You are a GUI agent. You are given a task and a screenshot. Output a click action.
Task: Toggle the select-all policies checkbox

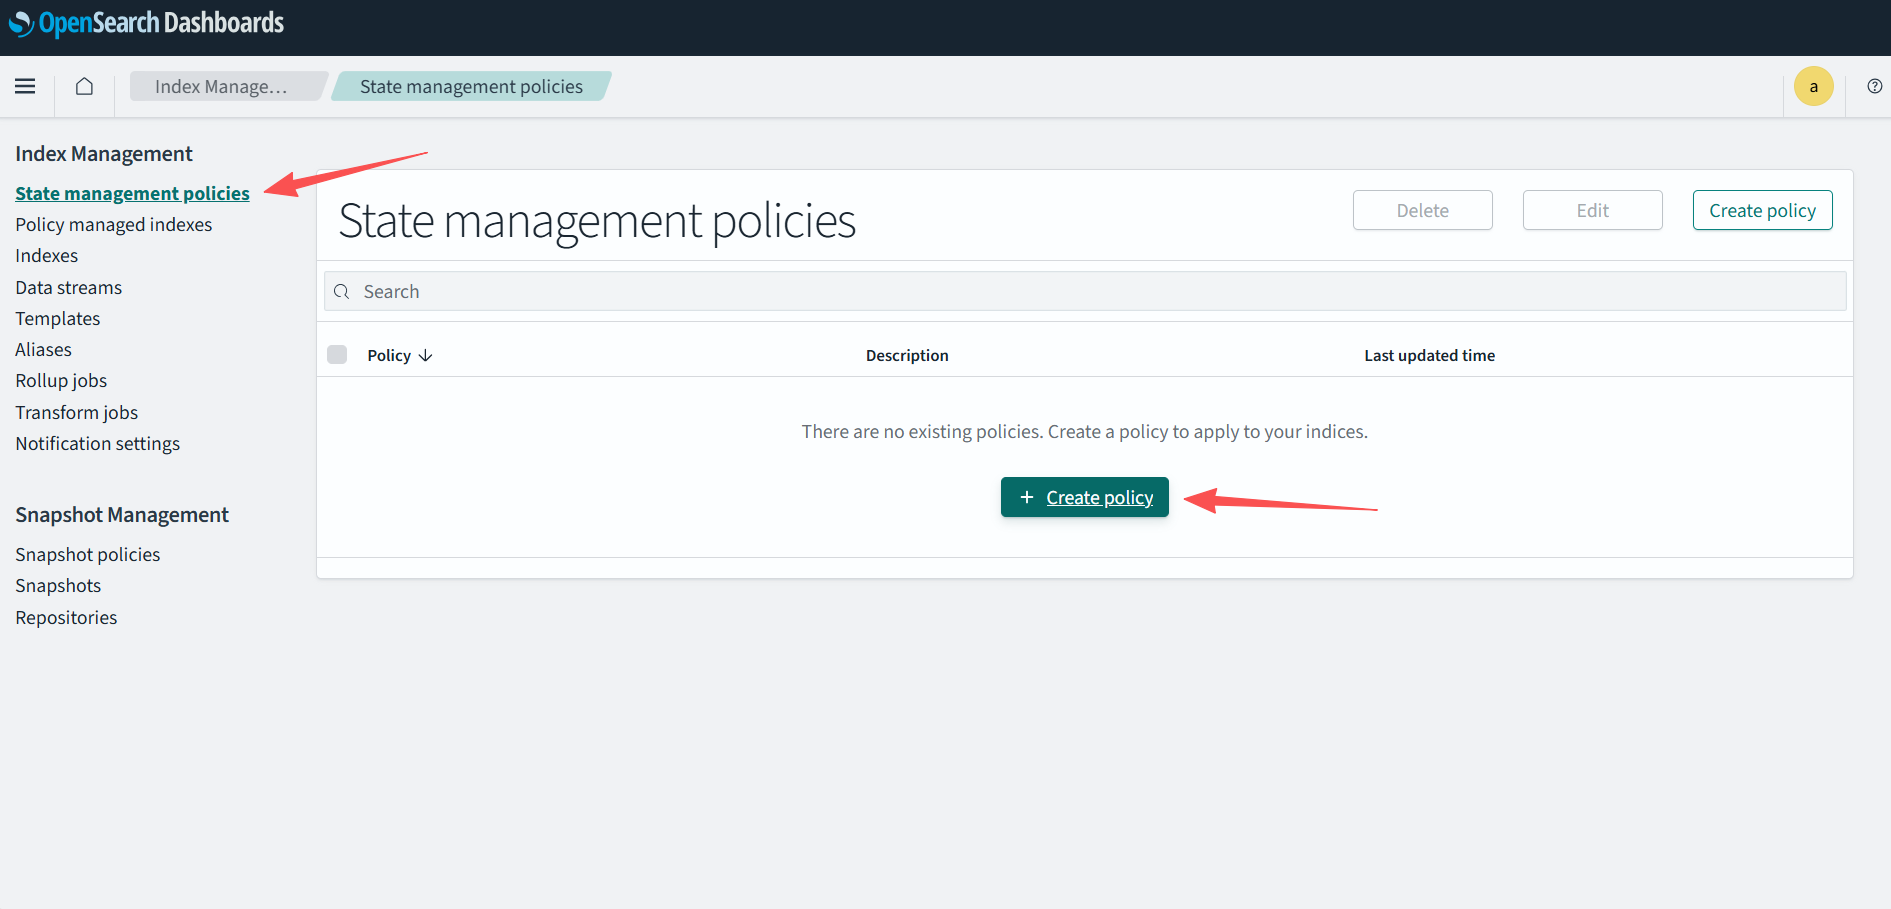(x=337, y=355)
